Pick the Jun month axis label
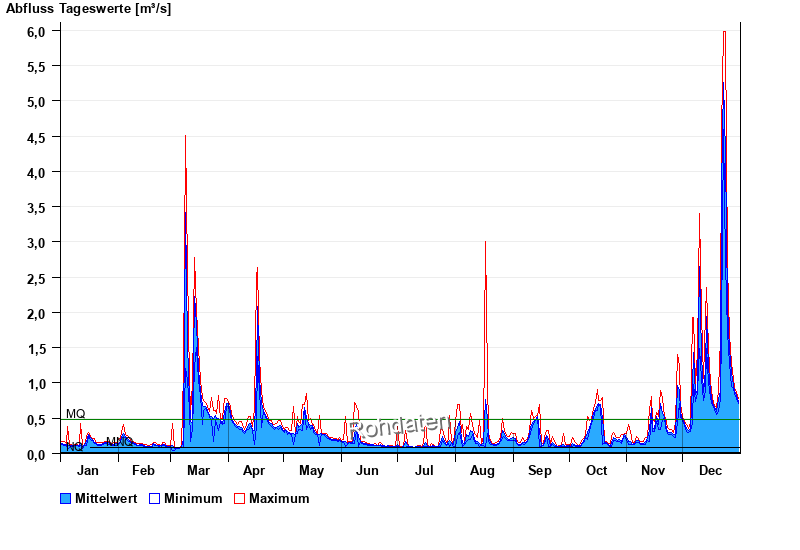This screenshot has height=550, width=800. [368, 471]
